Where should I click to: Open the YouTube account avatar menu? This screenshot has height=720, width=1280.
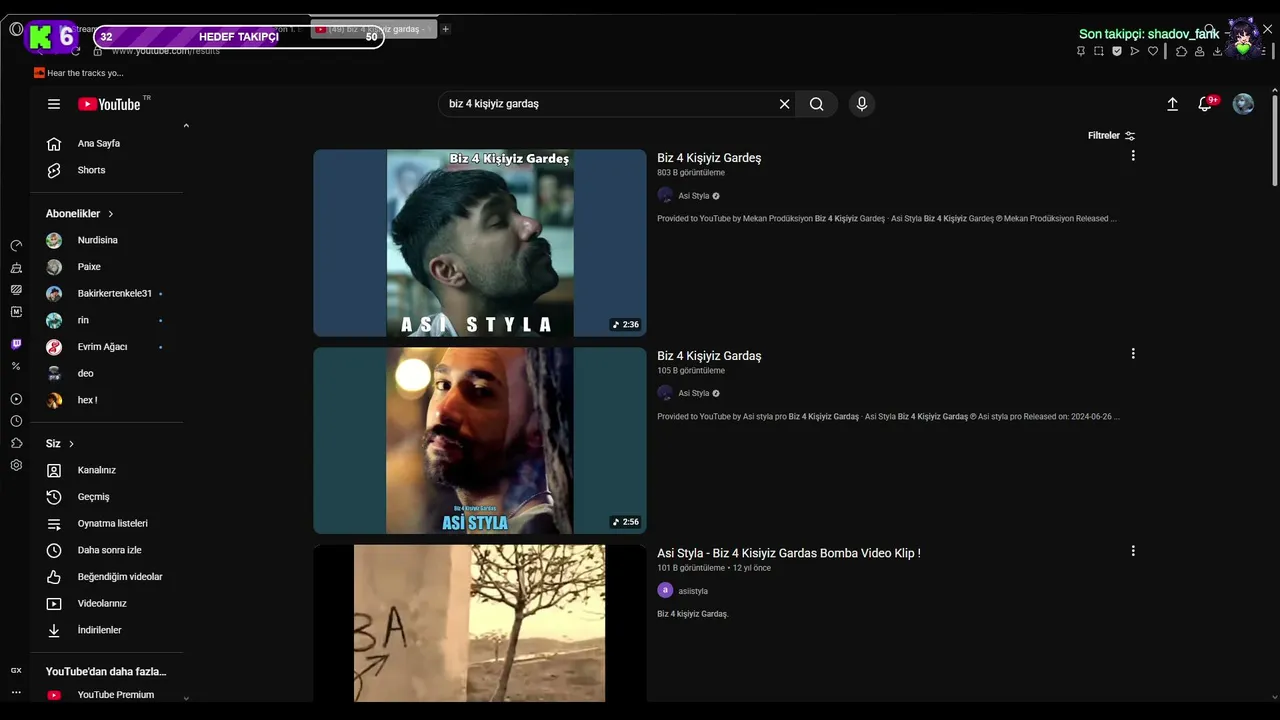1243,104
